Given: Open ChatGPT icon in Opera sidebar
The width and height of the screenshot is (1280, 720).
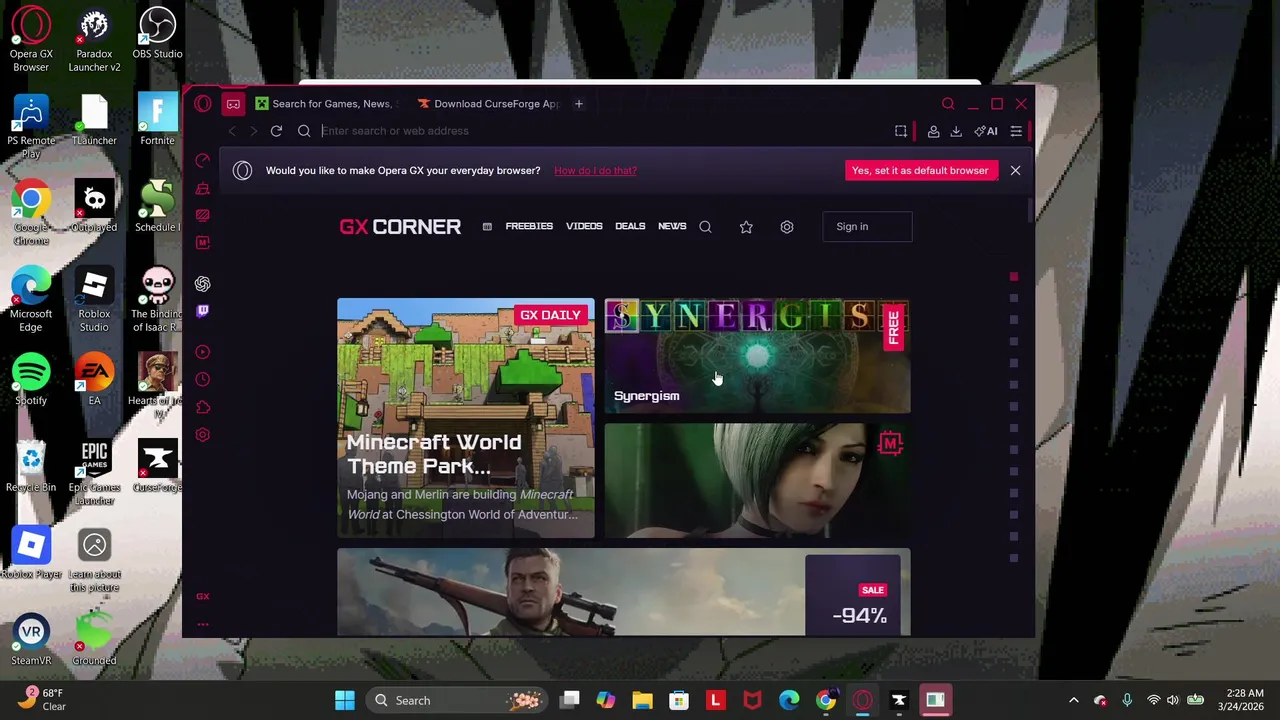Looking at the screenshot, I should (203, 284).
